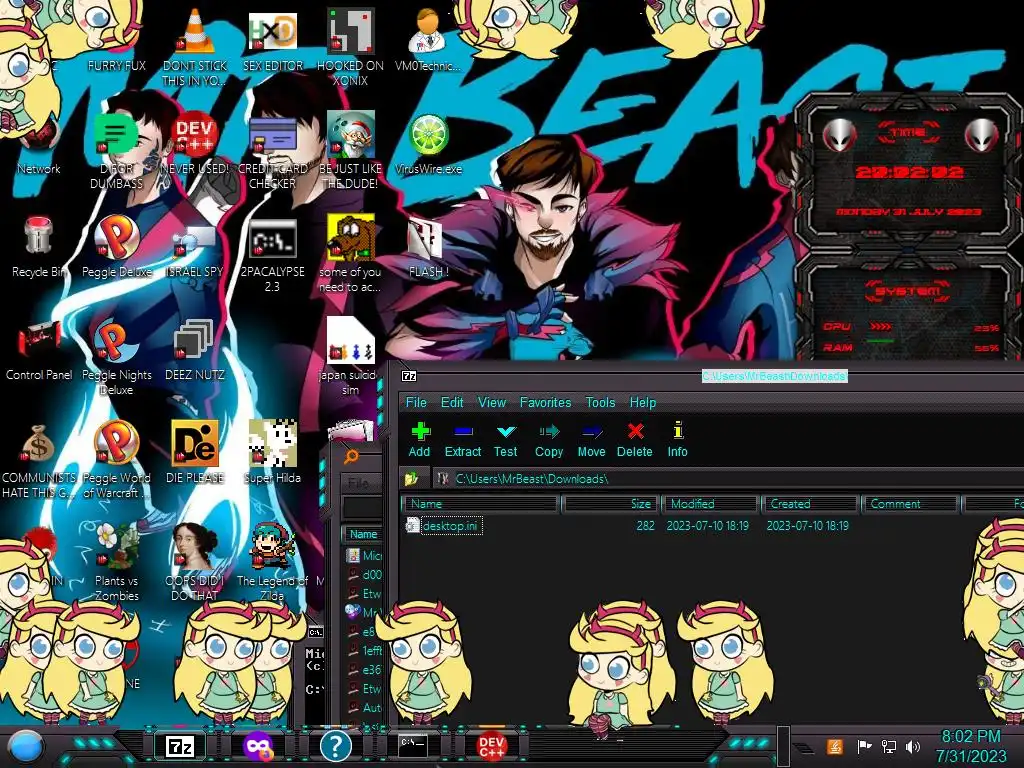Open the File menu in 7-Zip
1024x768 pixels.
point(416,402)
